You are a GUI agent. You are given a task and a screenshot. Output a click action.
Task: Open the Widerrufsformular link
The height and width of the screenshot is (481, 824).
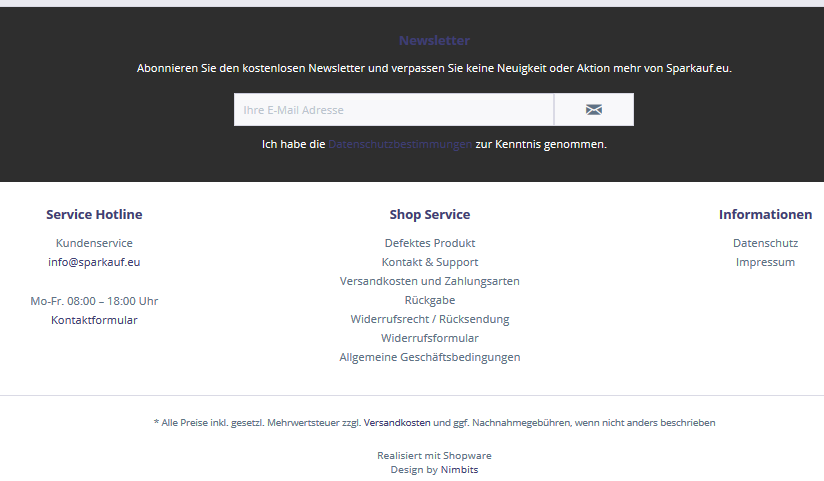click(430, 338)
